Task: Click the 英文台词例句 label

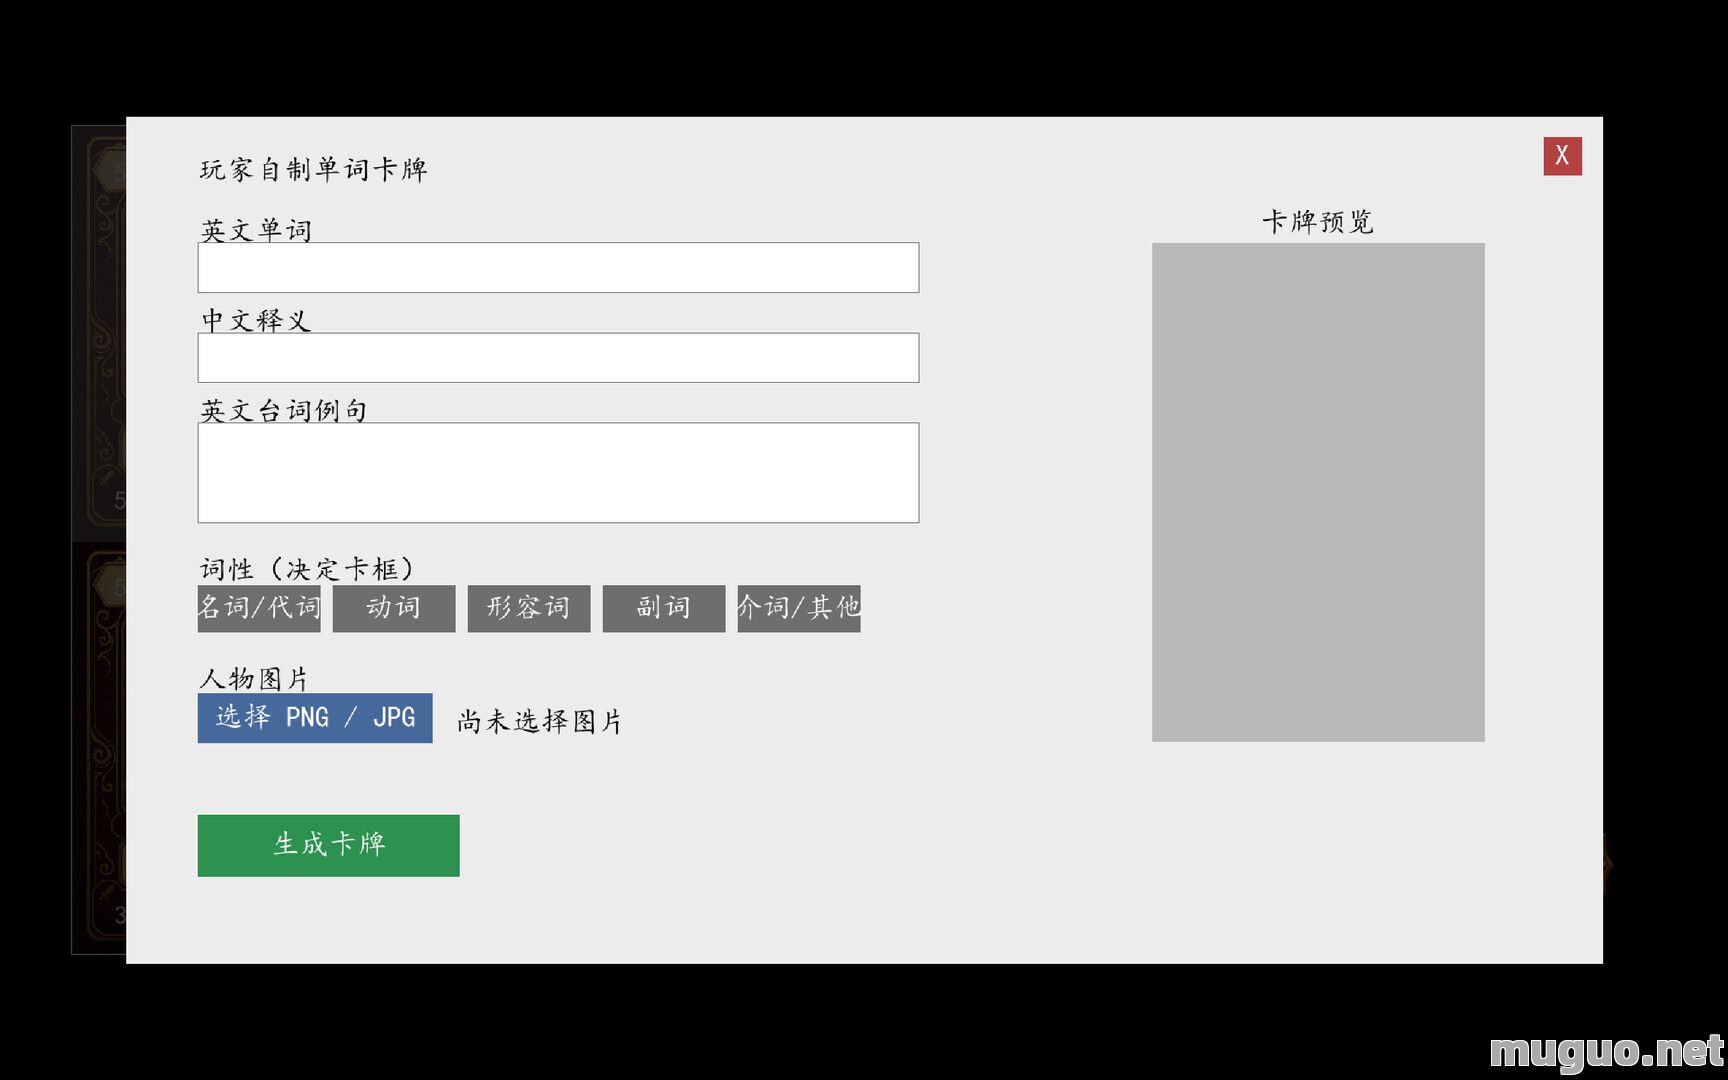Action: click(284, 410)
